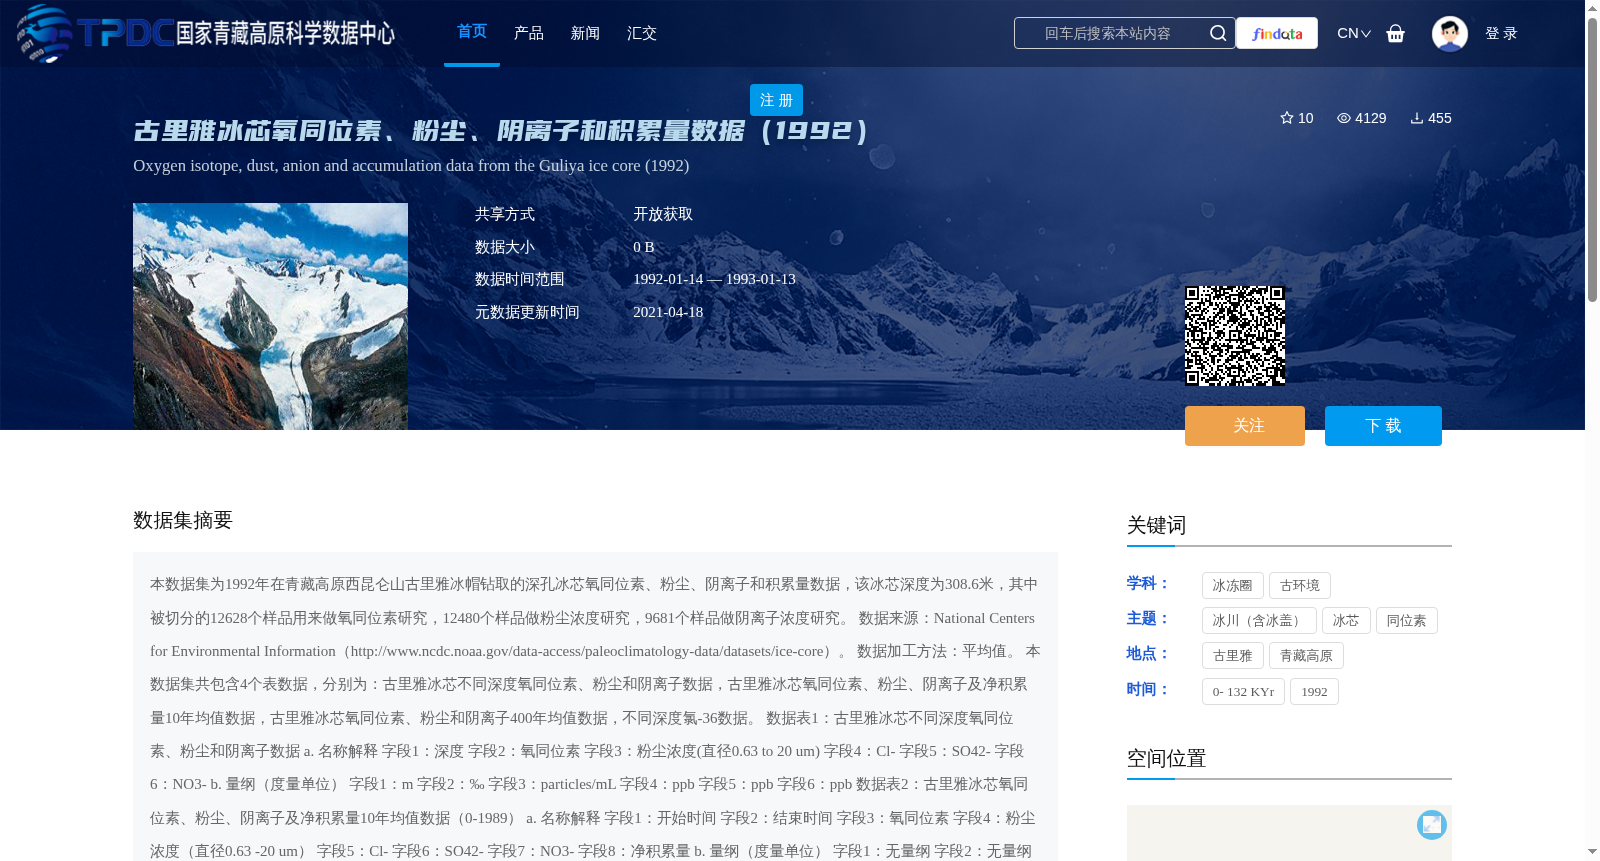Select the 首页 nav tab

(472, 32)
